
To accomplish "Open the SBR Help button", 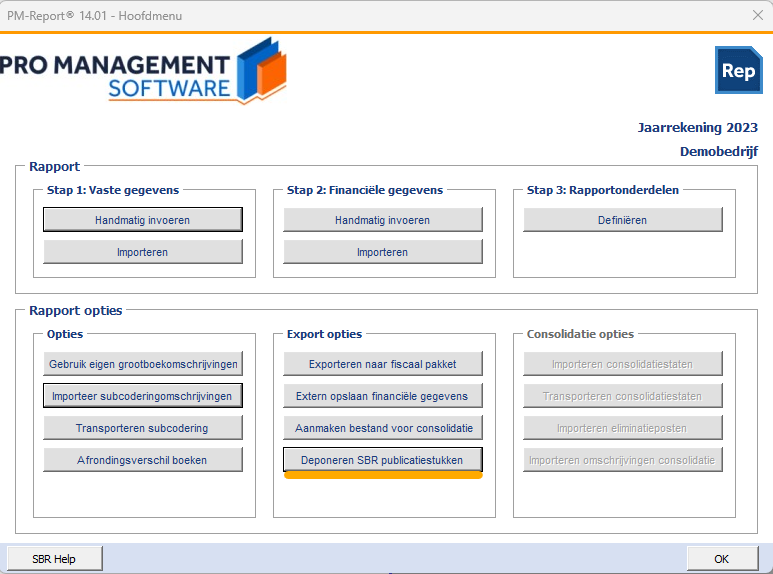I will pos(54,559).
